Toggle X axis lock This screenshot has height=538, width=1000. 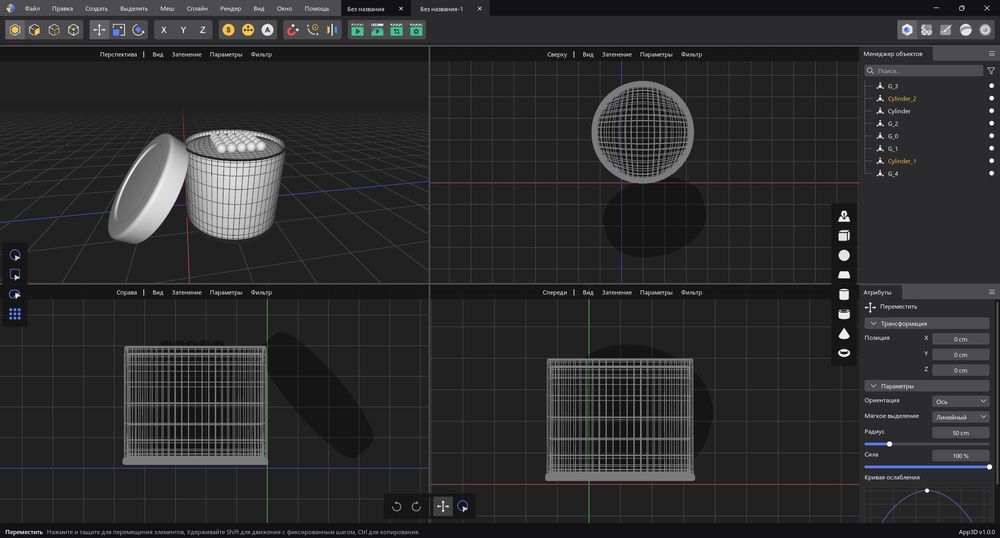pyautogui.click(x=164, y=30)
